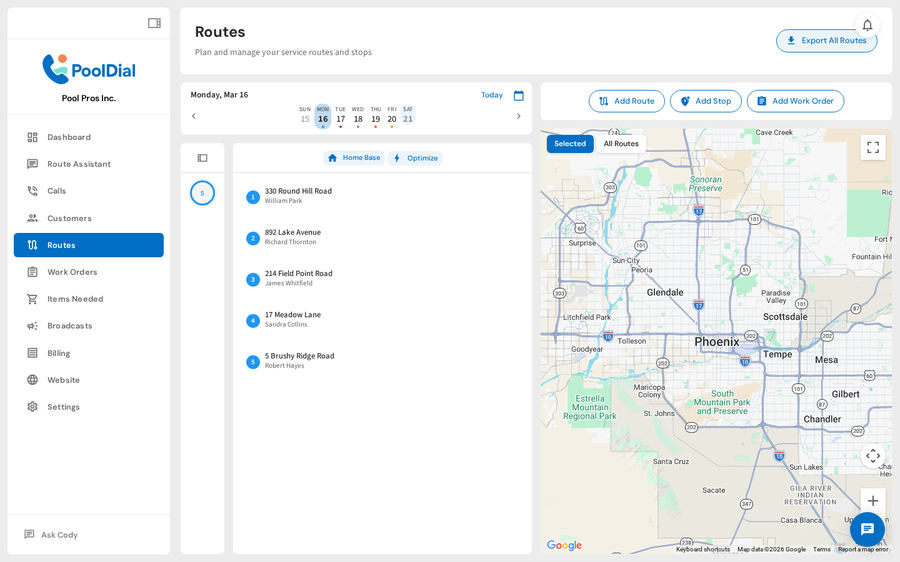Click the Optimize route button

pos(415,158)
